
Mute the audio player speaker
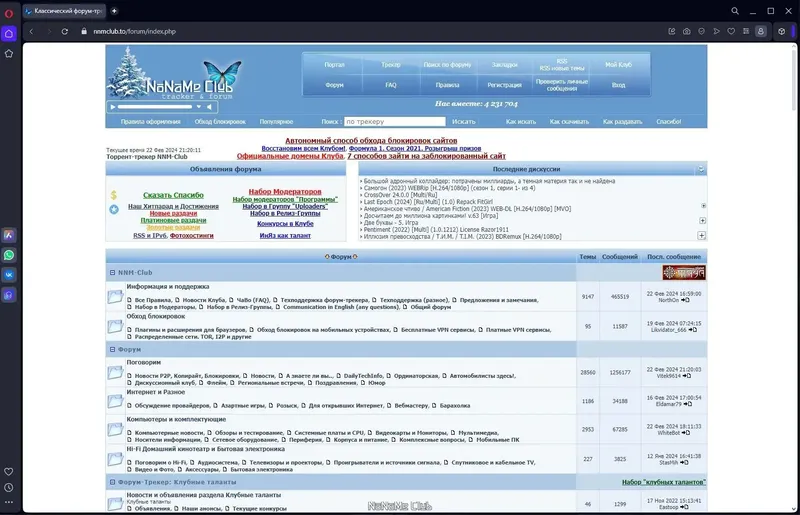tap(209, 107)
